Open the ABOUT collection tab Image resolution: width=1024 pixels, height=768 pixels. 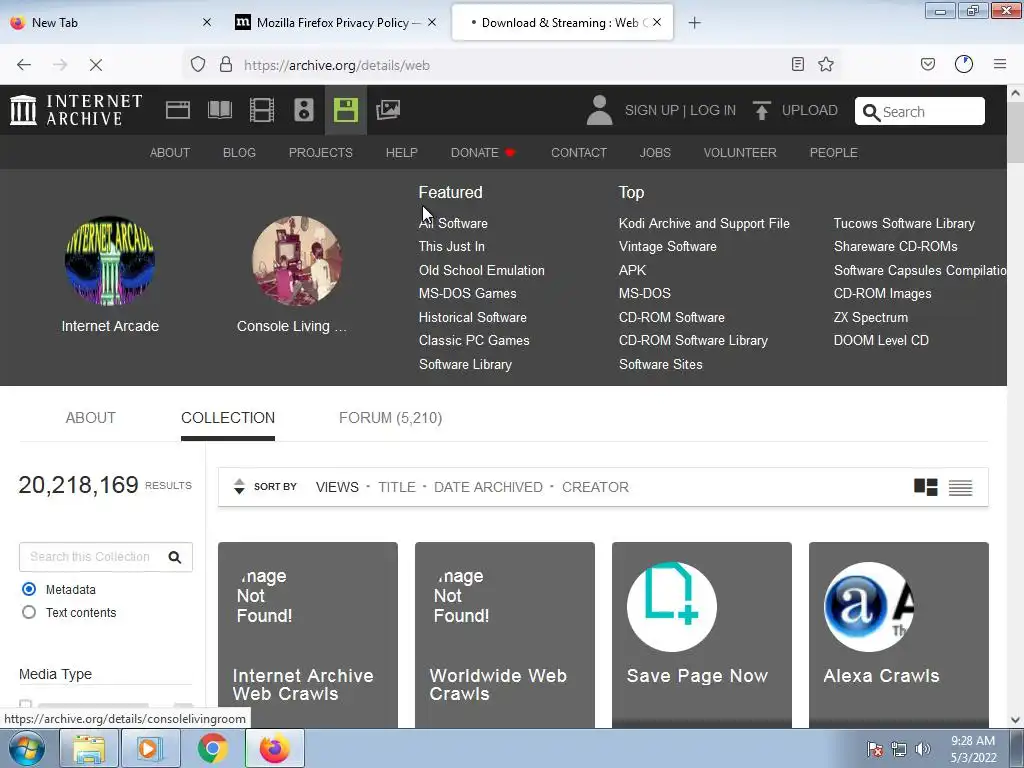point(90,418)
